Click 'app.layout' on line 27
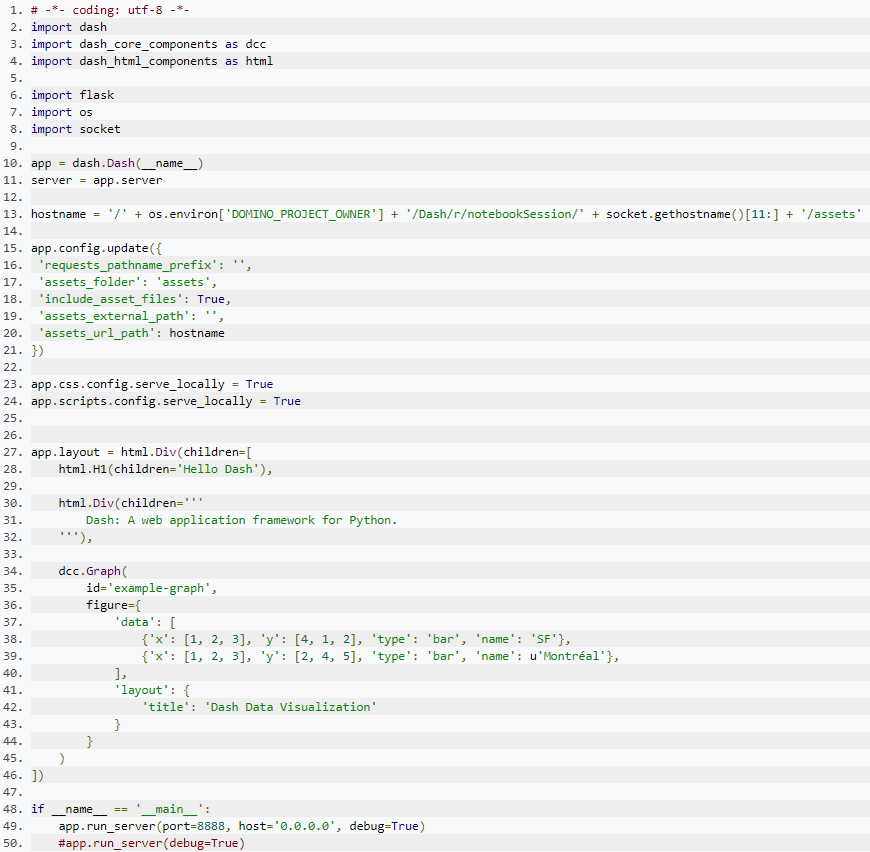The width and height of the screenshot is (870, 852). click(x=65, y=452)
